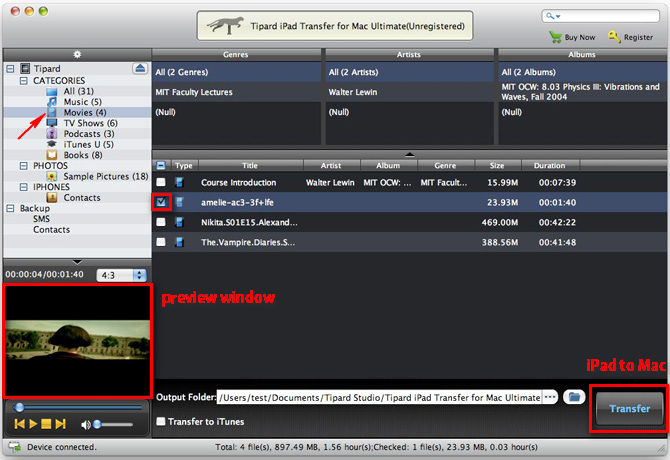This screenshot has height=460, width=670.
Task: Collapse the IPHONES tree node
Action: 24,187
